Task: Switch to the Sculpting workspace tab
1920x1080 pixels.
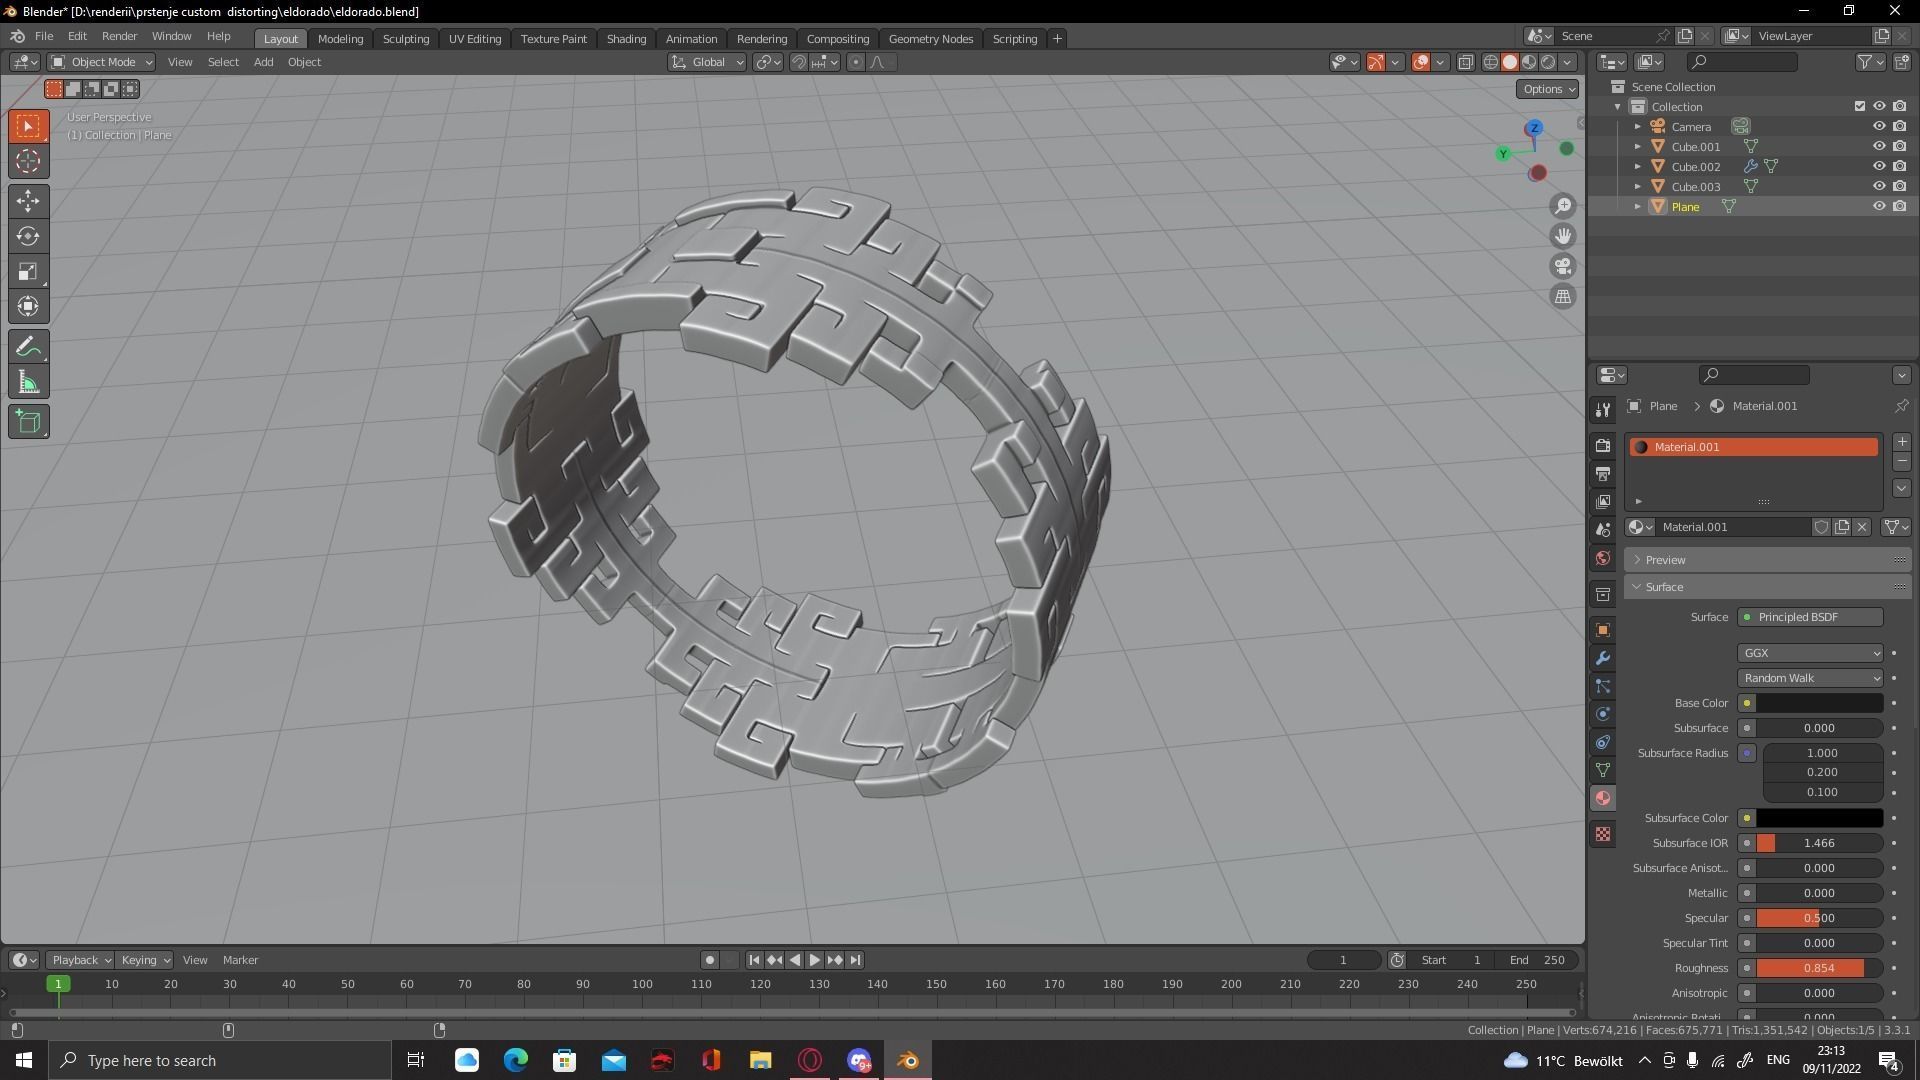Action: tap(405, 38)
